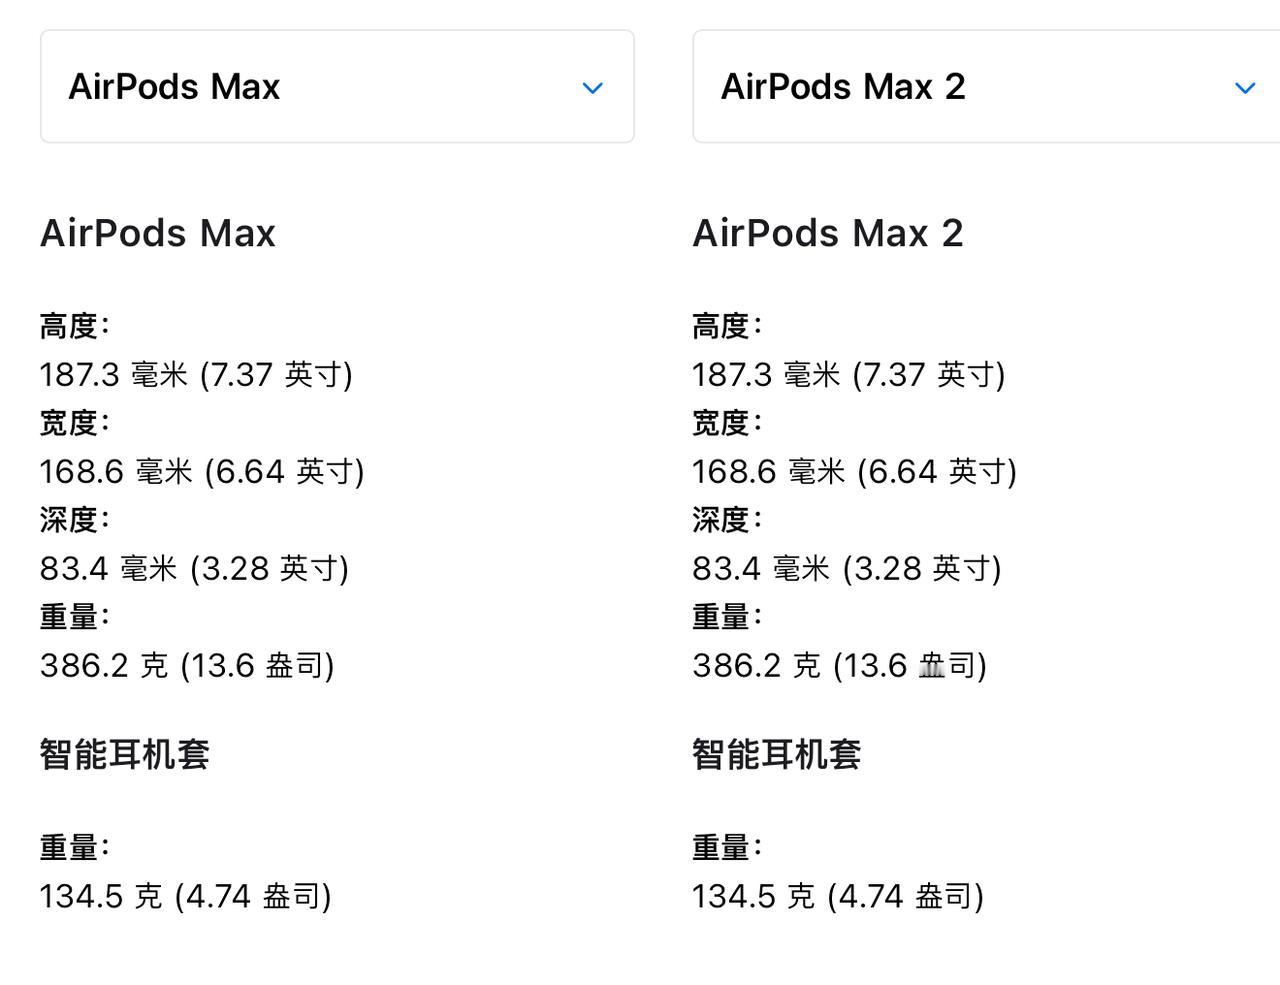Click the blue chevron in AirPods Max selector

(x=592, y=88)
